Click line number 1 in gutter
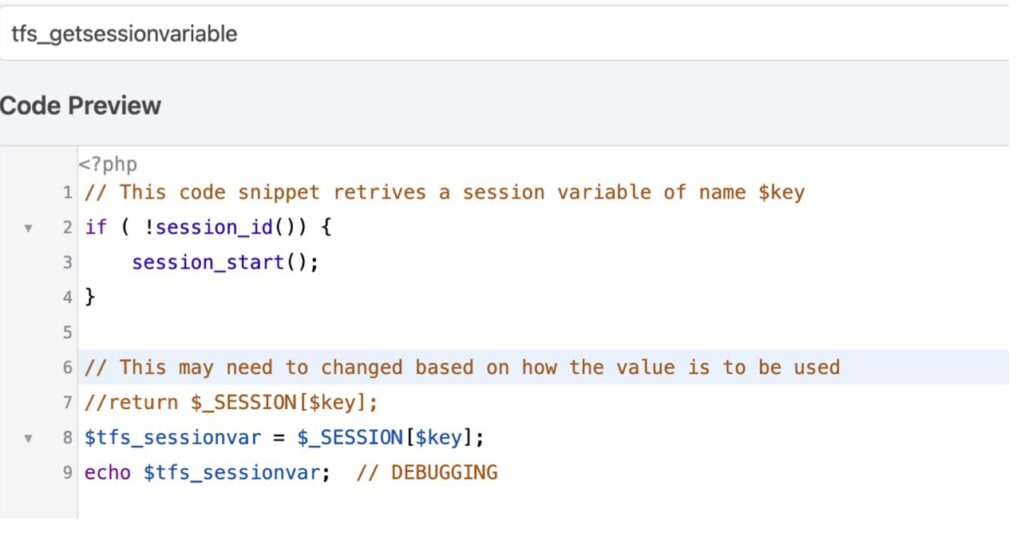 click(67, 192)
